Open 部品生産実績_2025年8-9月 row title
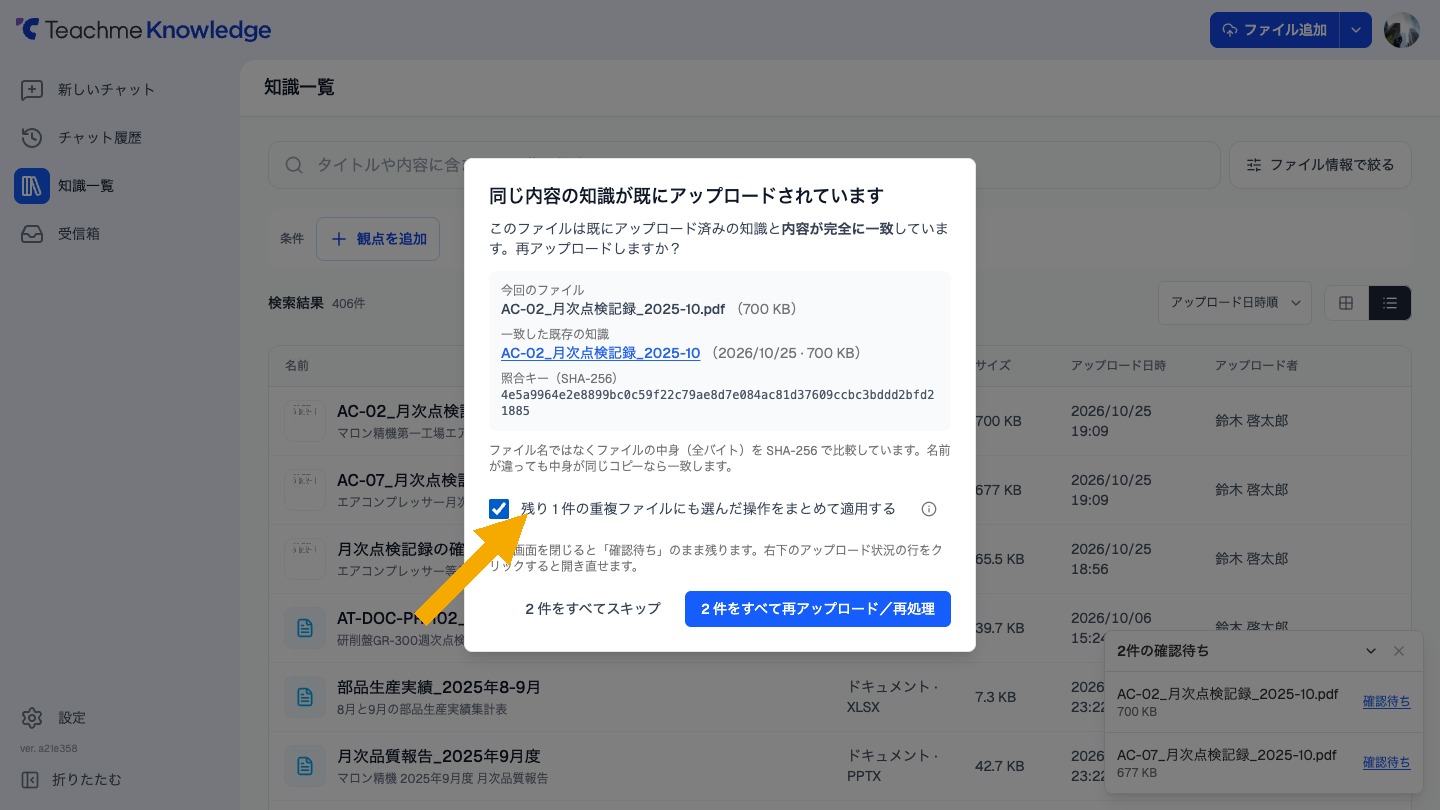 (439, 687)
